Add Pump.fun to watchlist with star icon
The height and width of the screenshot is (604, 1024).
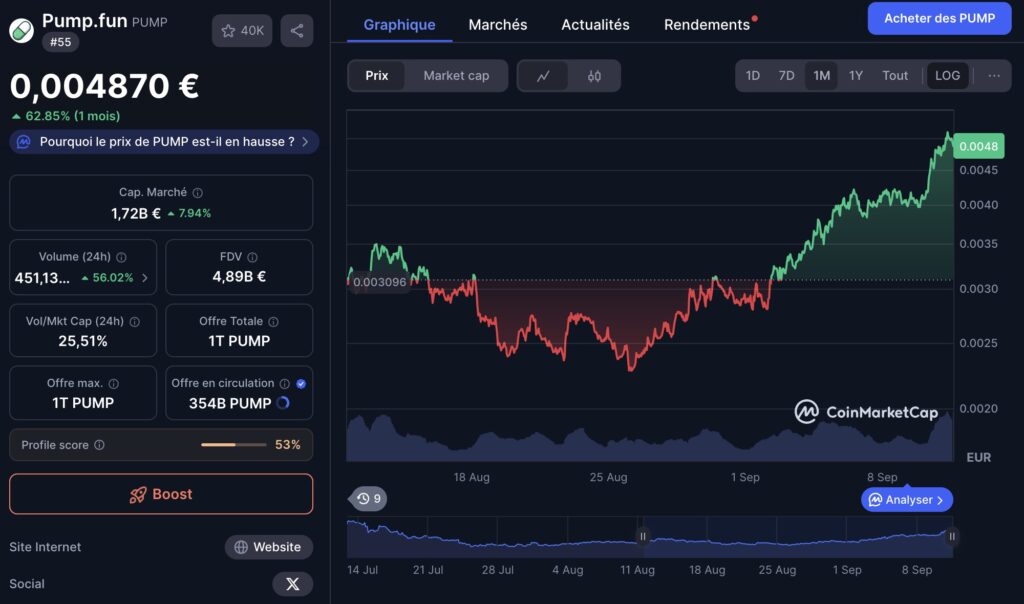tap(242, 31)
